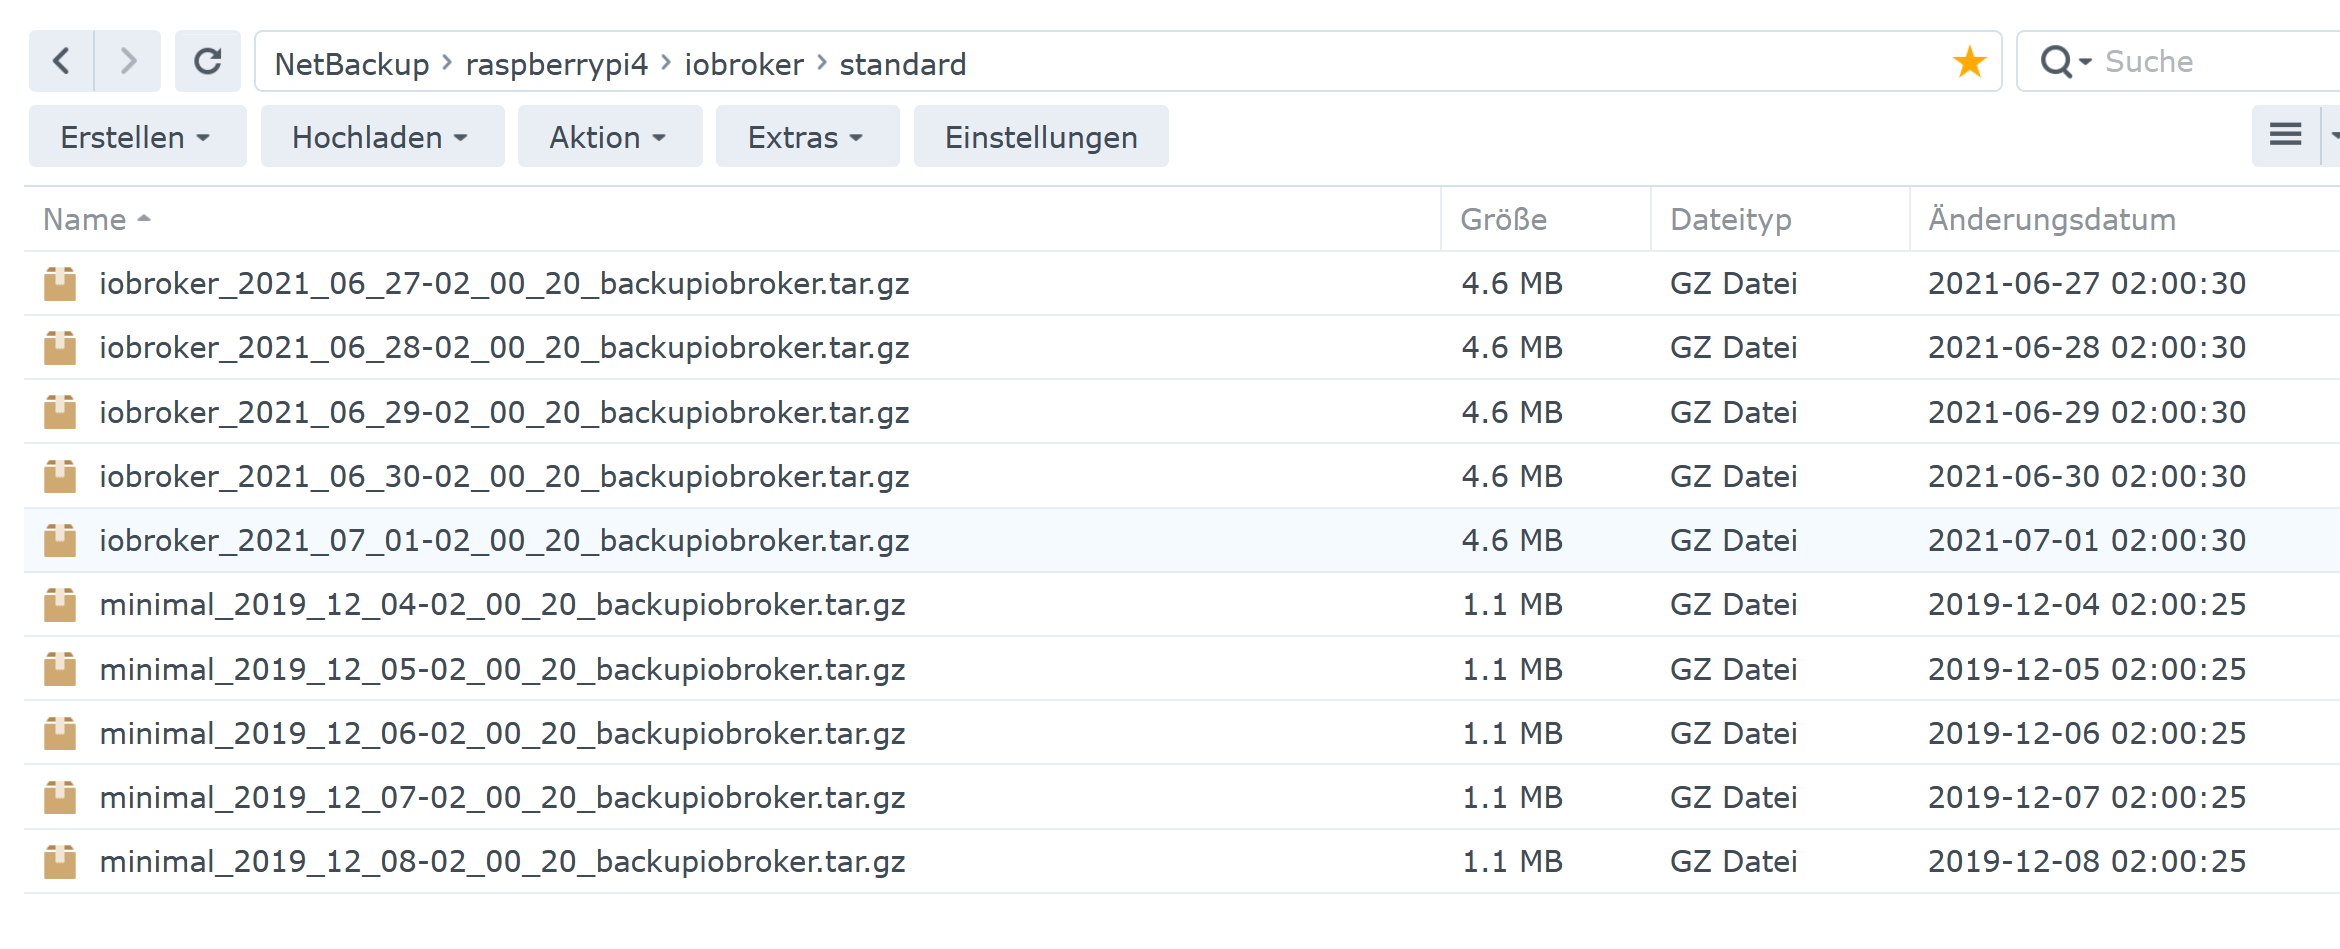Click the forward navigation arrow icon
Screen dimensions: 2340x949
coord(127,61)
